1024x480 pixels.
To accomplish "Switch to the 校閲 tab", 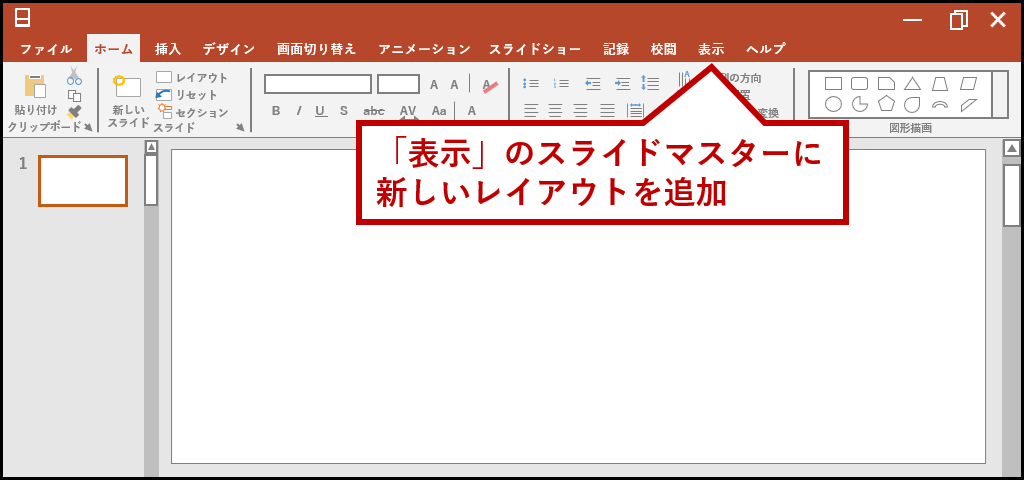I will tap(664, 49).
